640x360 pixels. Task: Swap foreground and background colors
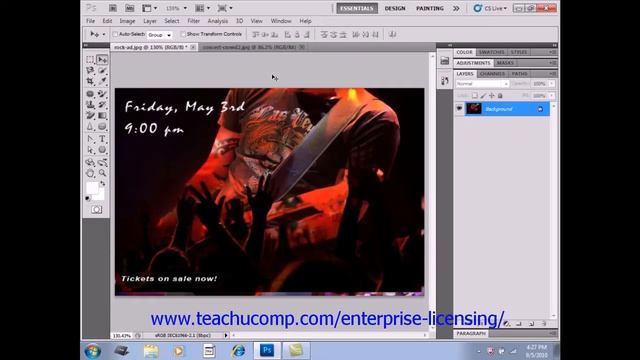coord(102,184)
